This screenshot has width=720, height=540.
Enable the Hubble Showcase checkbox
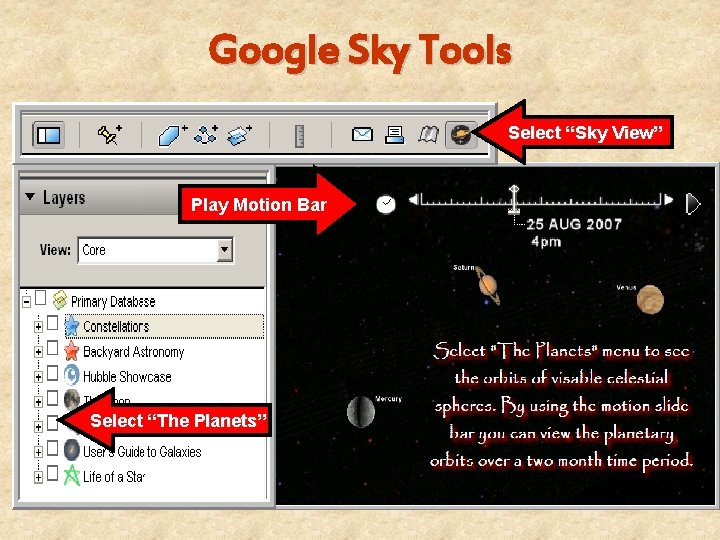53,373
